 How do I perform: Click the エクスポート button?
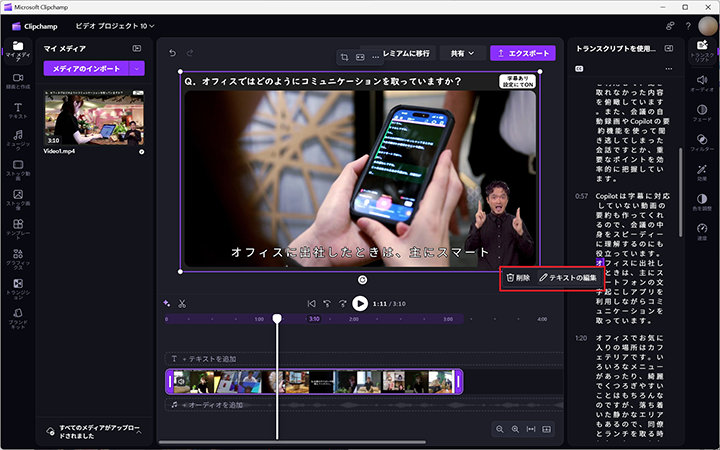(x=523, y=53)
